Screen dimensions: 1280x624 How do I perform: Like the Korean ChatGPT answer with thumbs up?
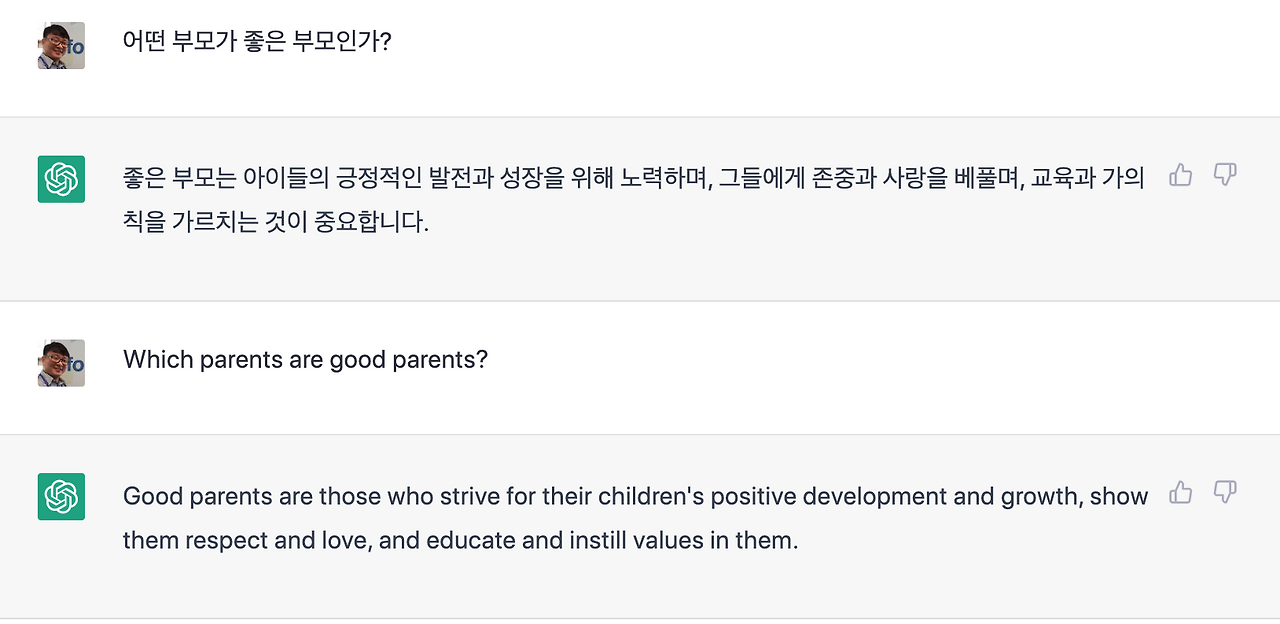(1181, 176)
